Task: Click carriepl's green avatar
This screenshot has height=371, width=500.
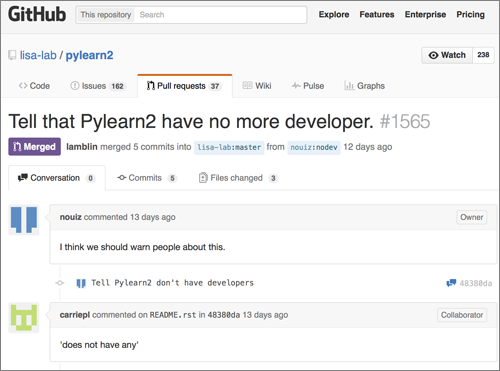Action: point(24,317)
